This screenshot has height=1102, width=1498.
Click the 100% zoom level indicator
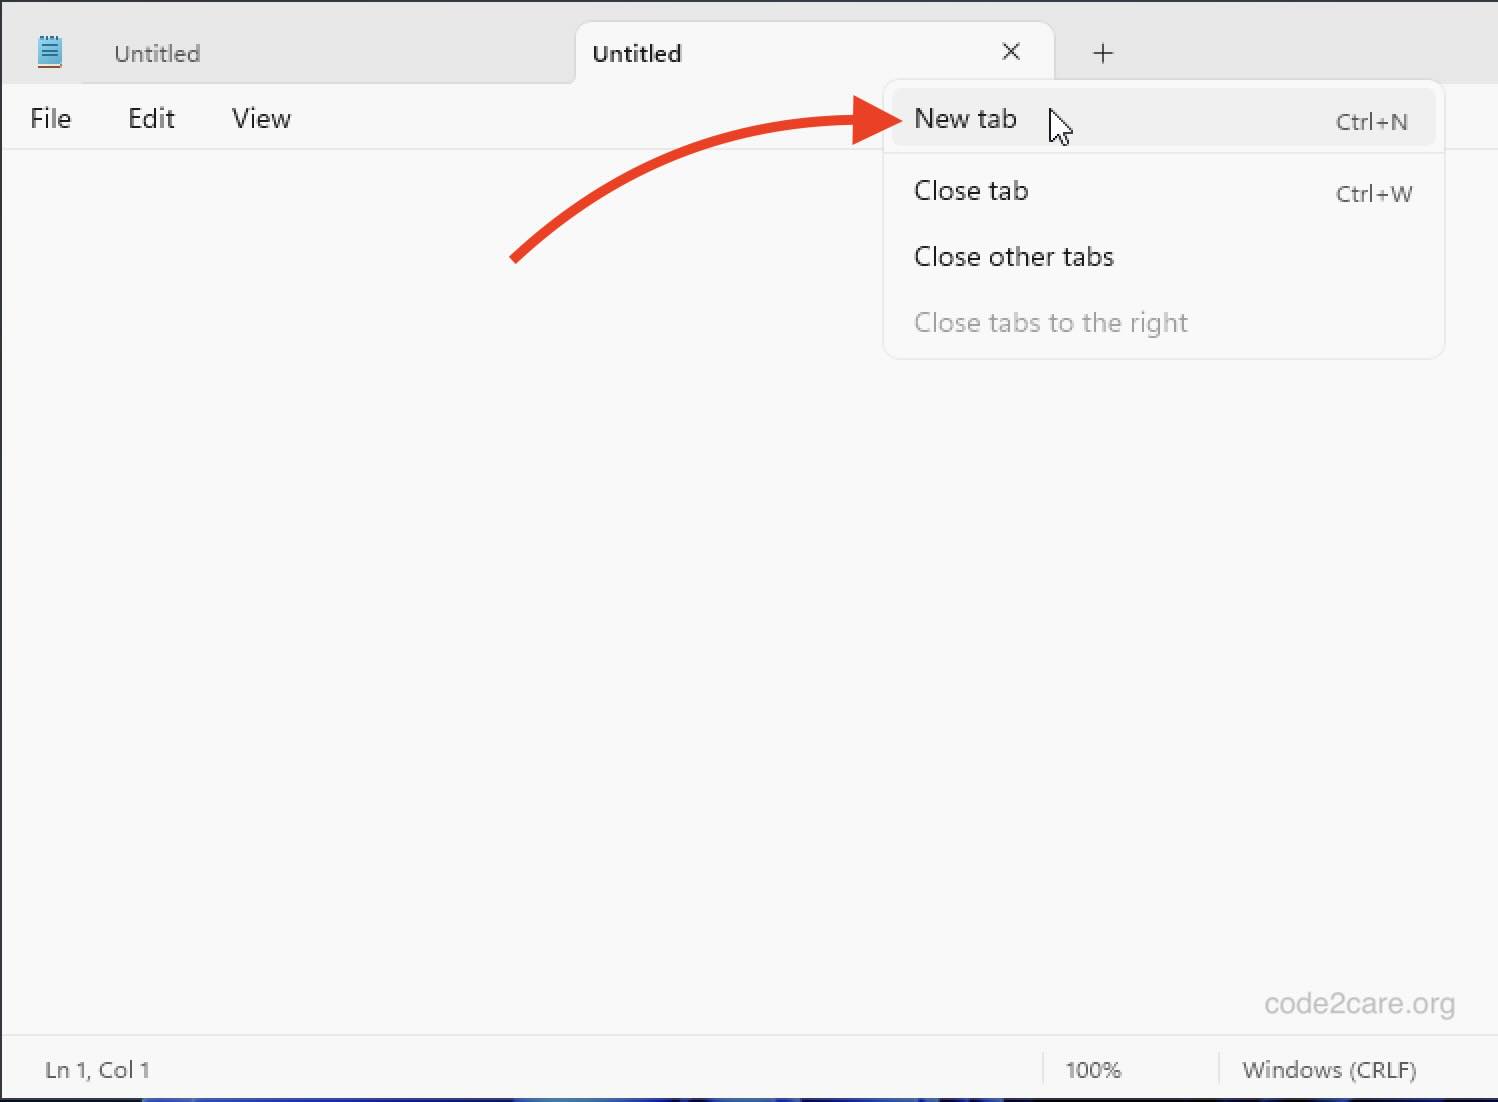click(1092, 1069)
